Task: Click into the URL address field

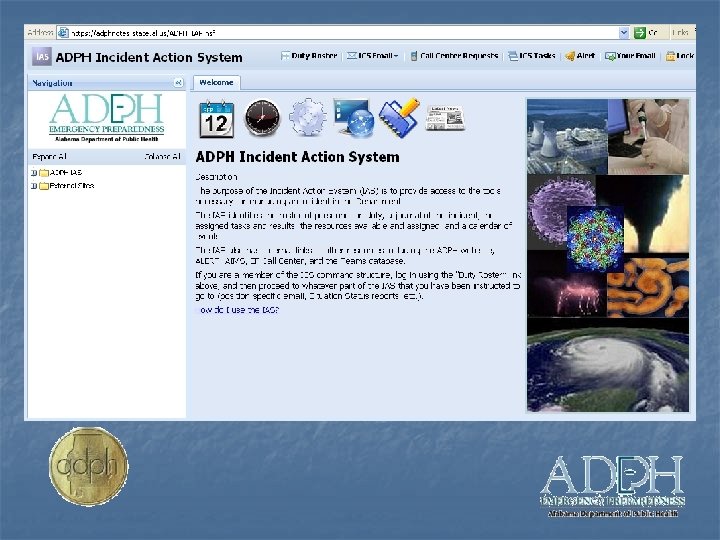Action: click(x=344, y=33)
